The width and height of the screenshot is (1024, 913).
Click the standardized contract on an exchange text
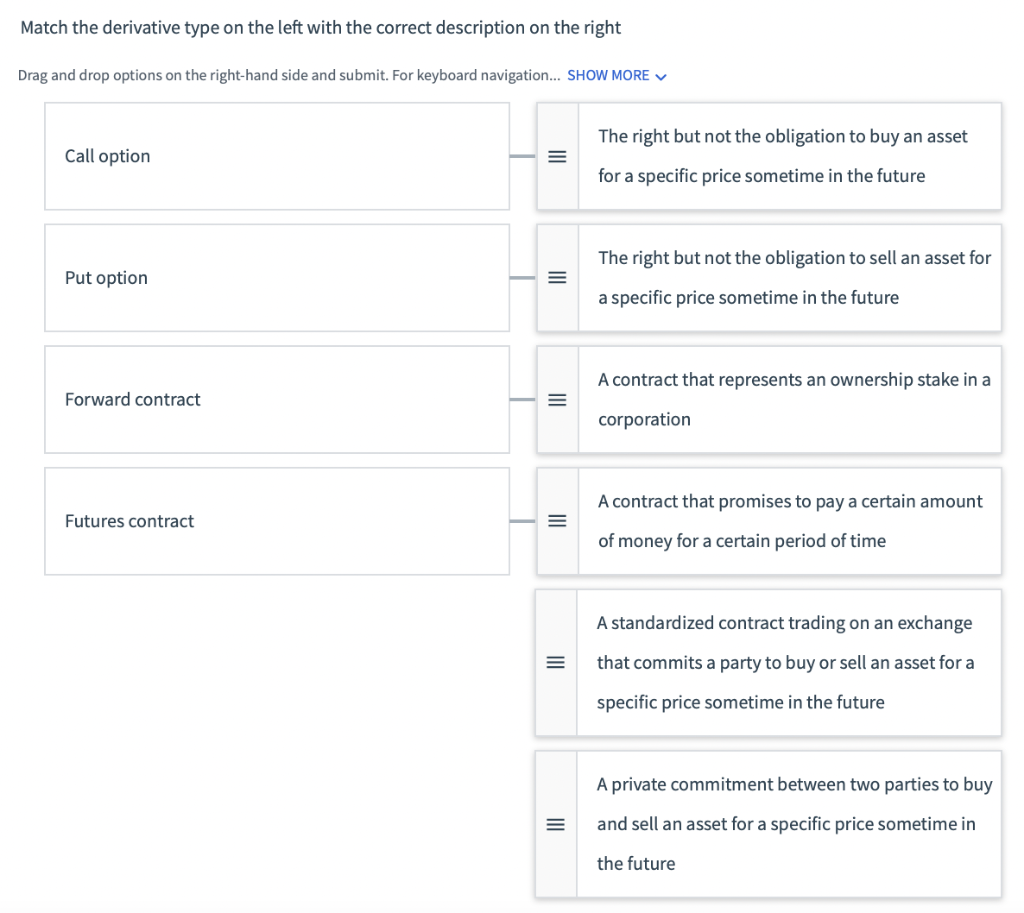tap(785, 663)
